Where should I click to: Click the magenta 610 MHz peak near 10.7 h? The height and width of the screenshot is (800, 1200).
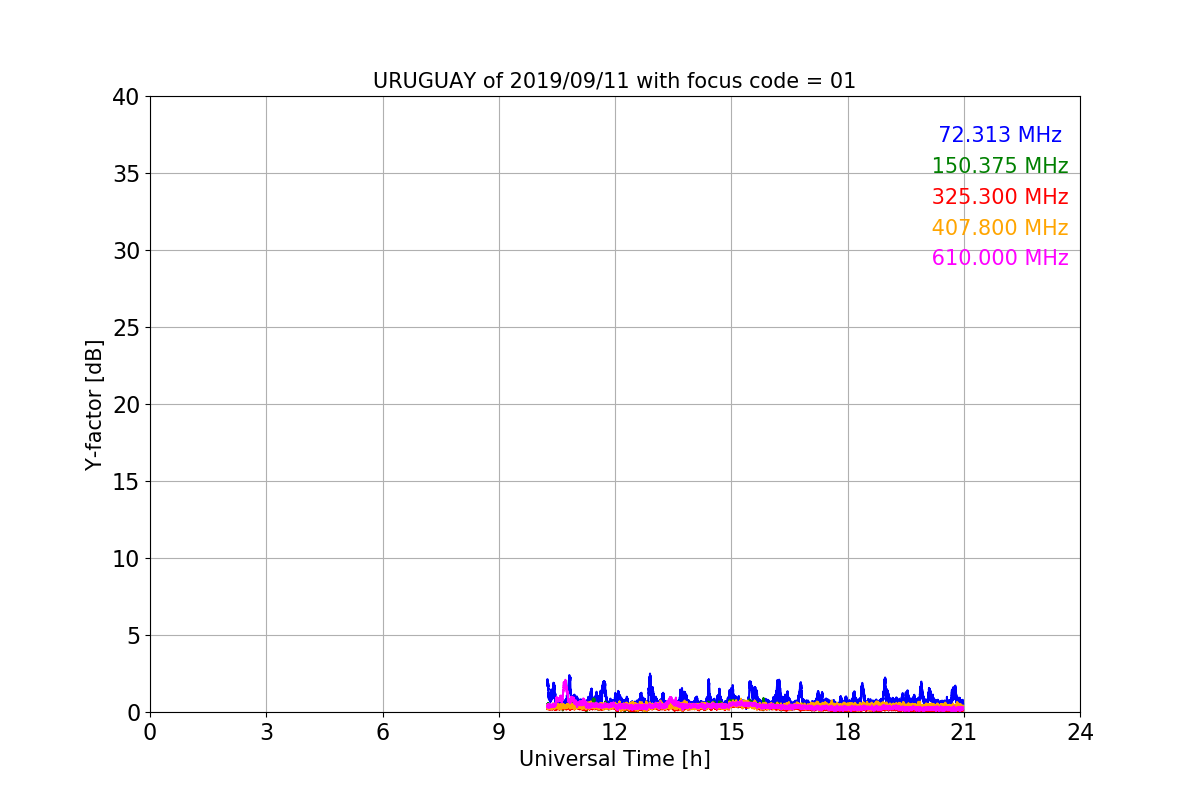tap(565, 689)
